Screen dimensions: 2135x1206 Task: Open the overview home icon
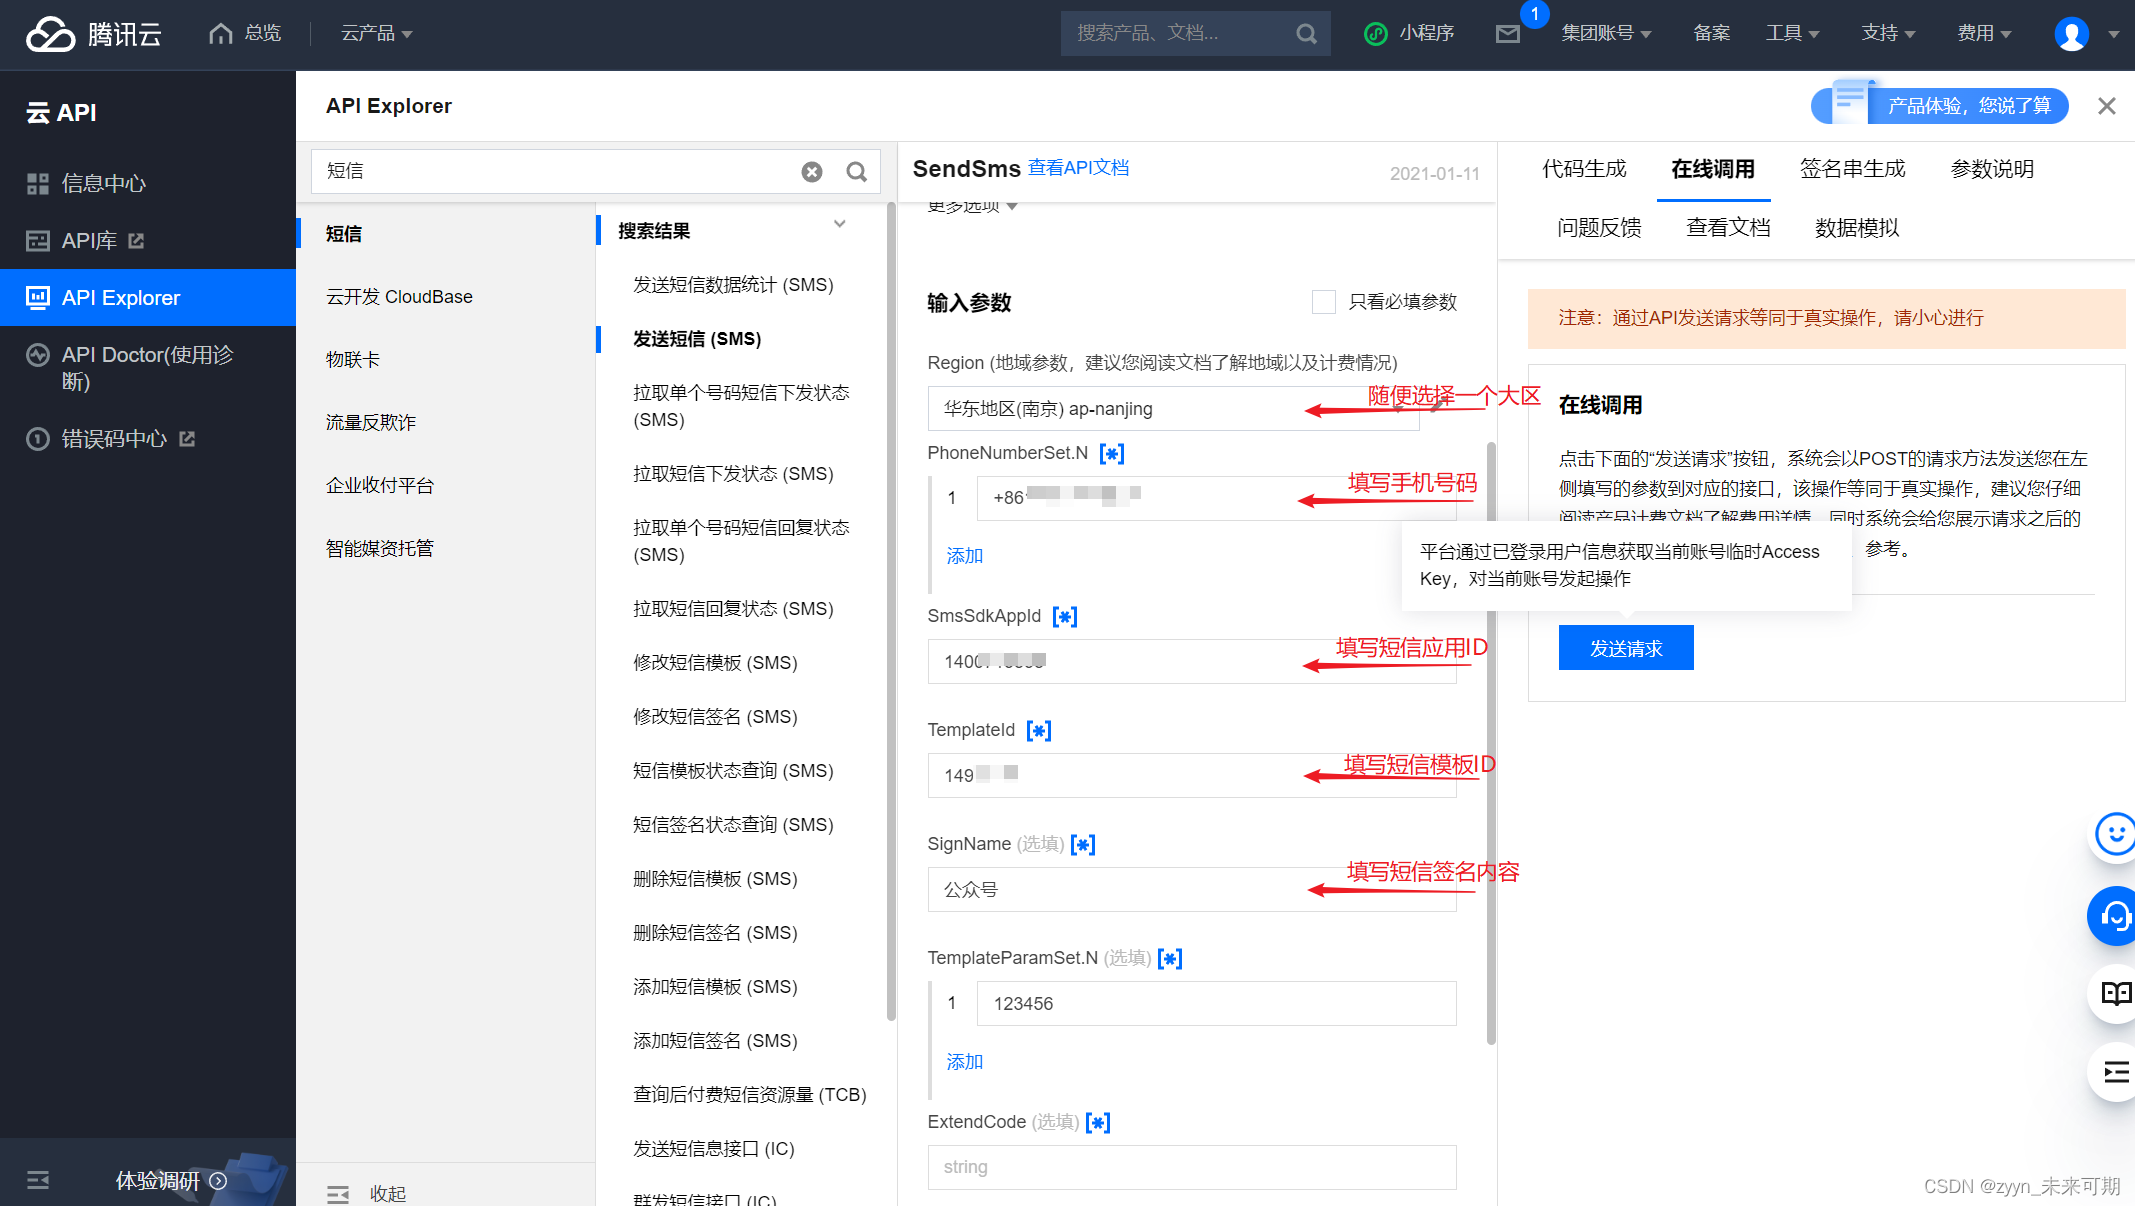pos(220,34)
